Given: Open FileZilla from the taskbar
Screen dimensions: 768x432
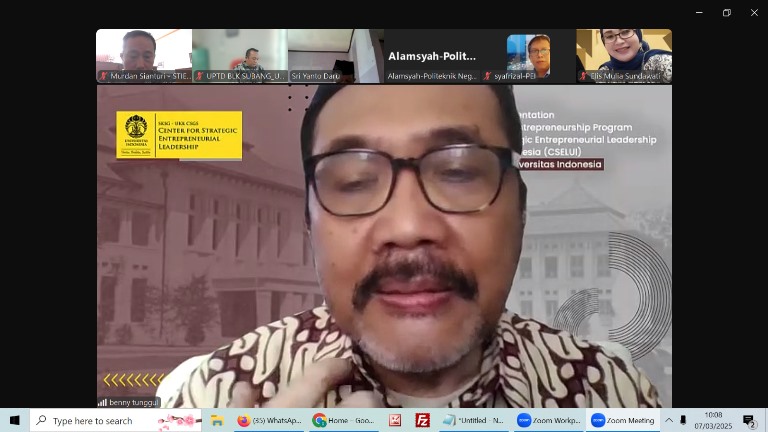Looking at the screenshot, I should pyautogui.click(x=423, y=420).
